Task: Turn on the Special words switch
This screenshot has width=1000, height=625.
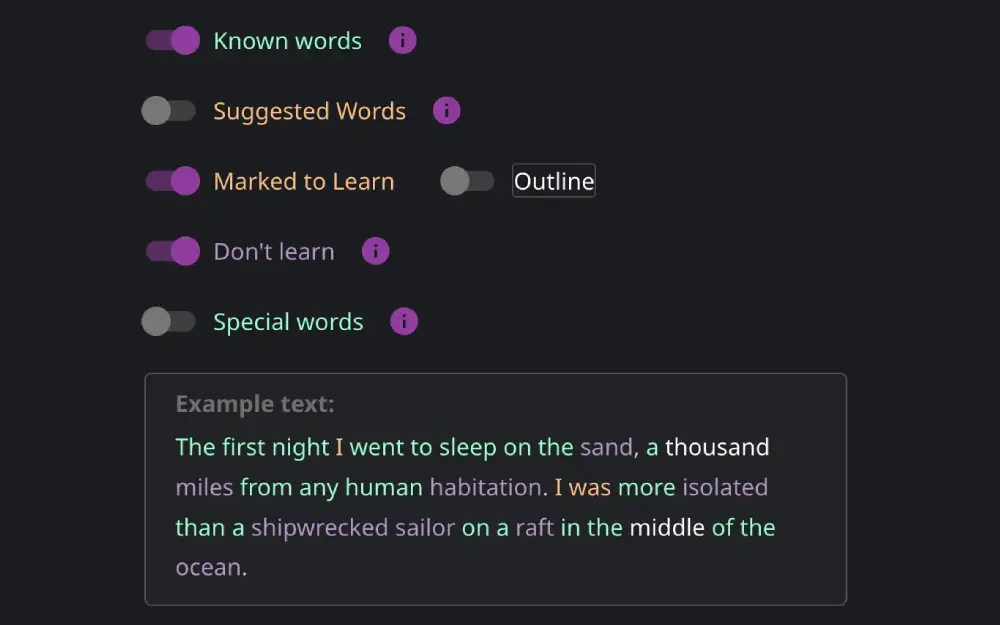Action: click(169, 322)
